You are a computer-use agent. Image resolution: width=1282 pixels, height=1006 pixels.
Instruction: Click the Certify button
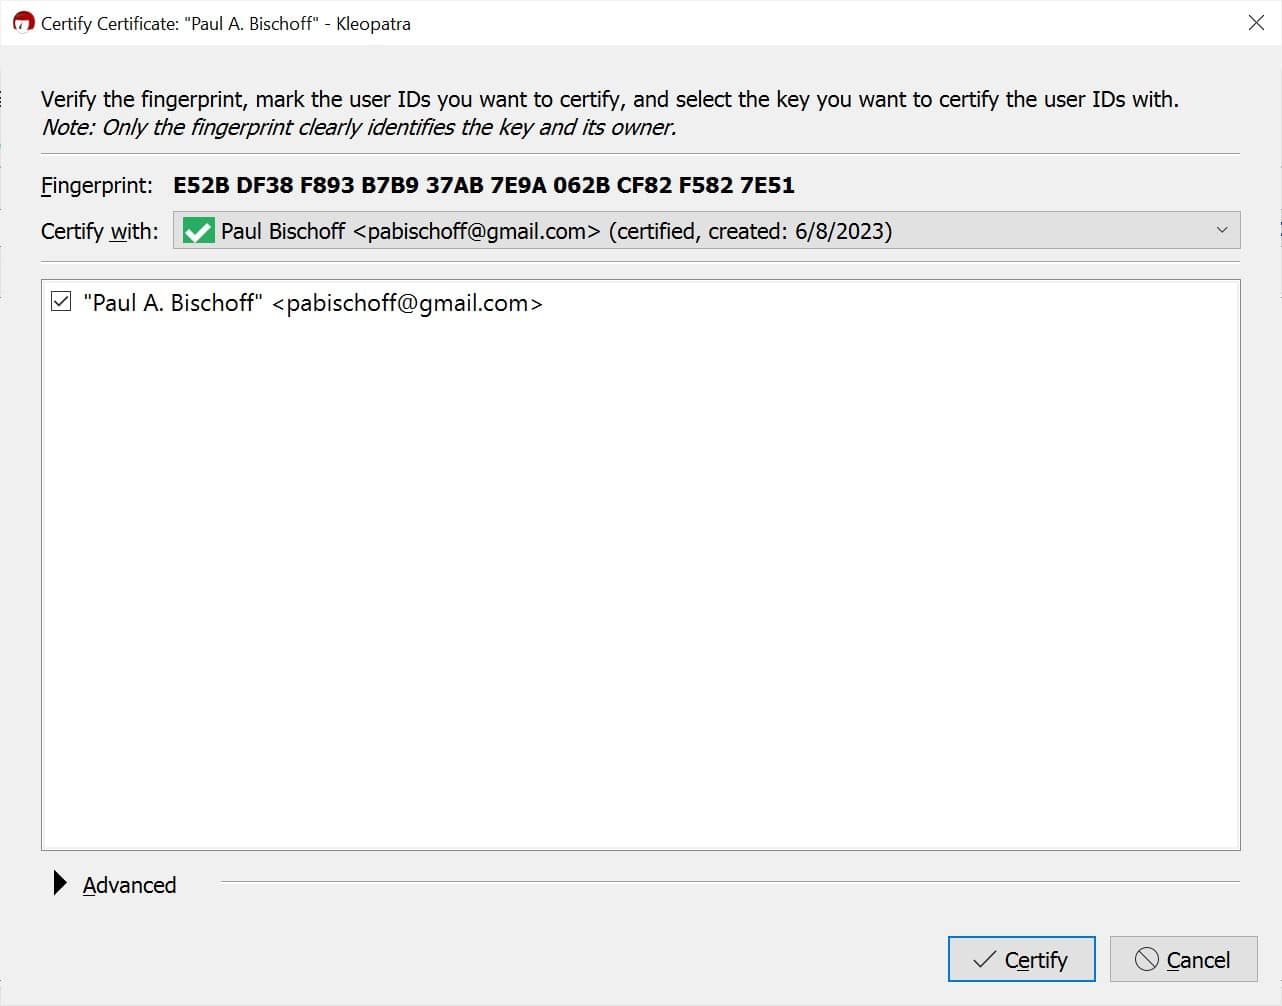click(x=1021, y=960)
